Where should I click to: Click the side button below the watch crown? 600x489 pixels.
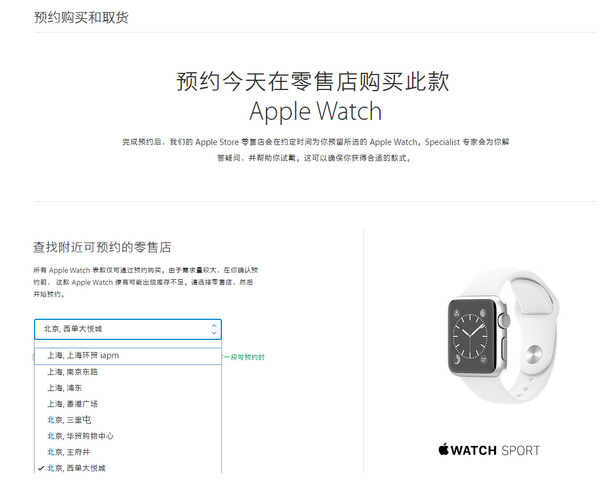[x=504, y=347]
